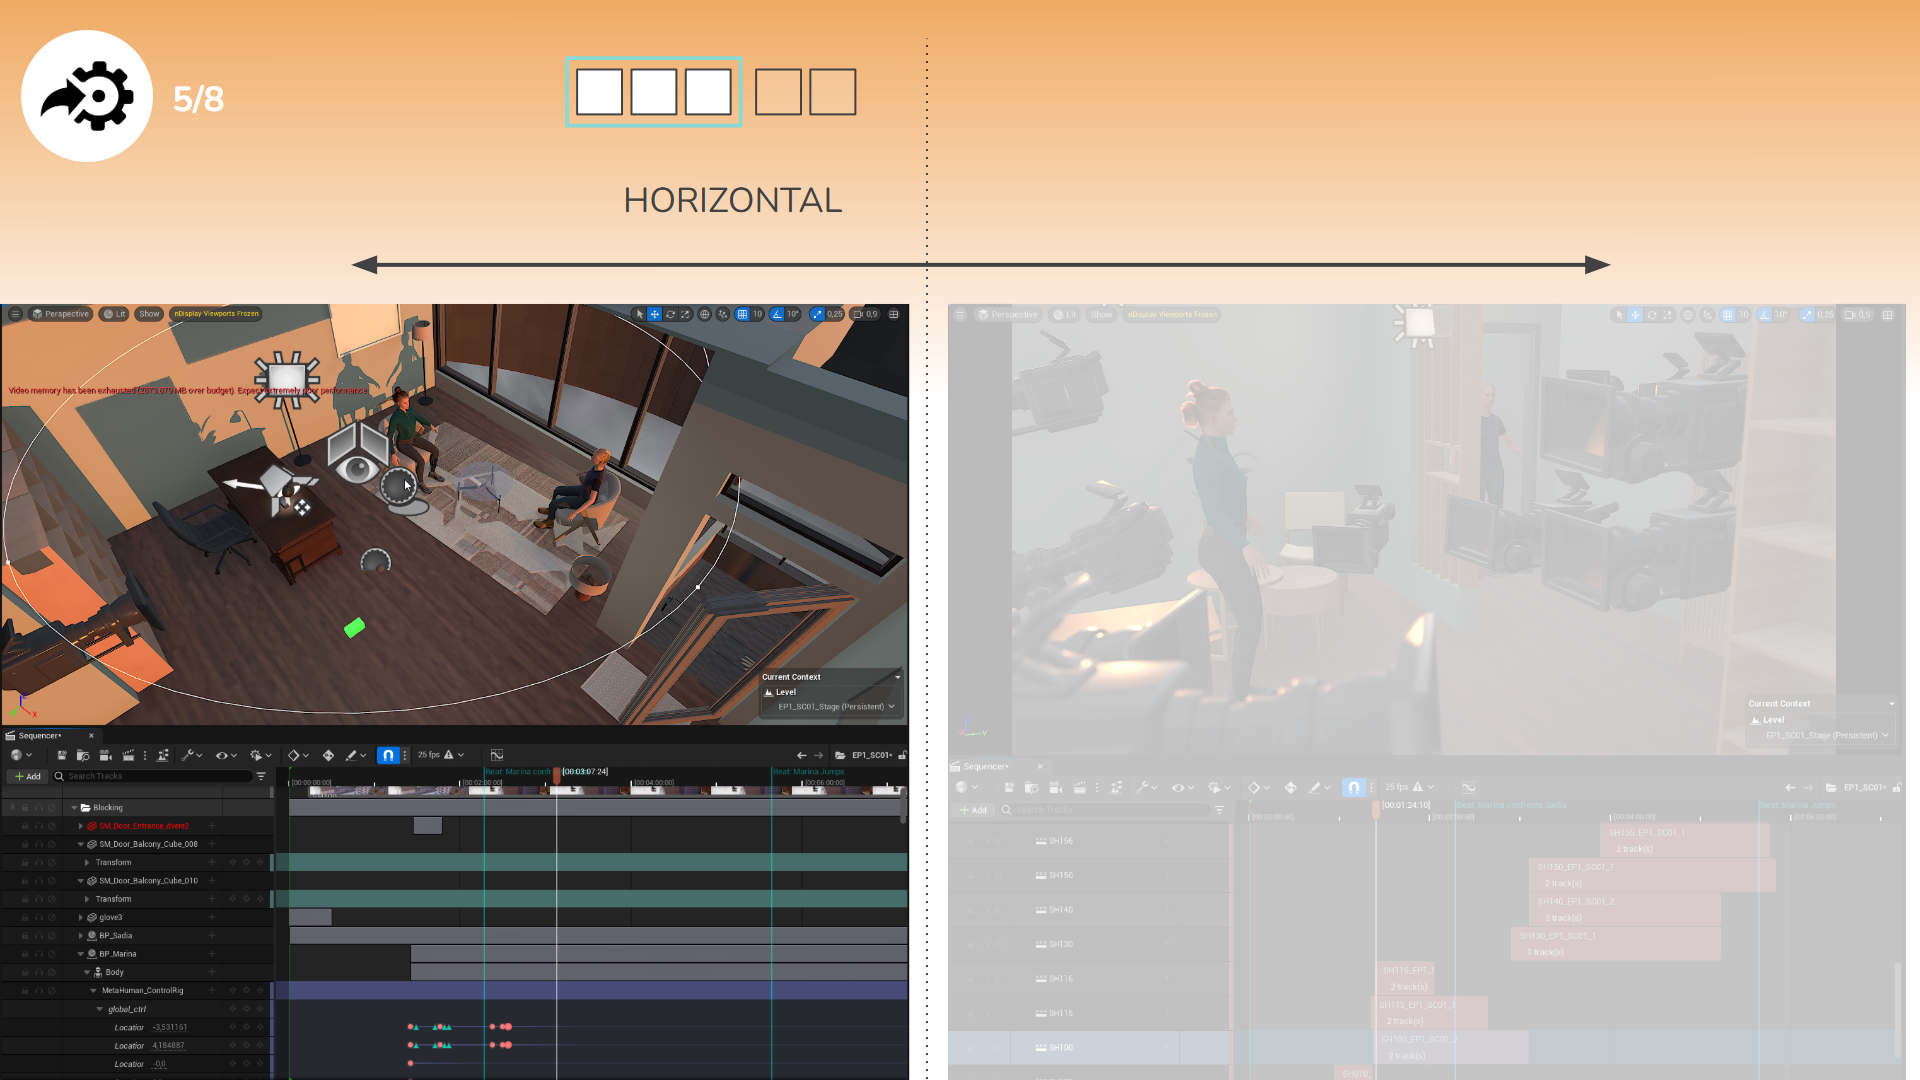Click the select mode arrow icon
1920x1080 pixels.
click(640, 314)
